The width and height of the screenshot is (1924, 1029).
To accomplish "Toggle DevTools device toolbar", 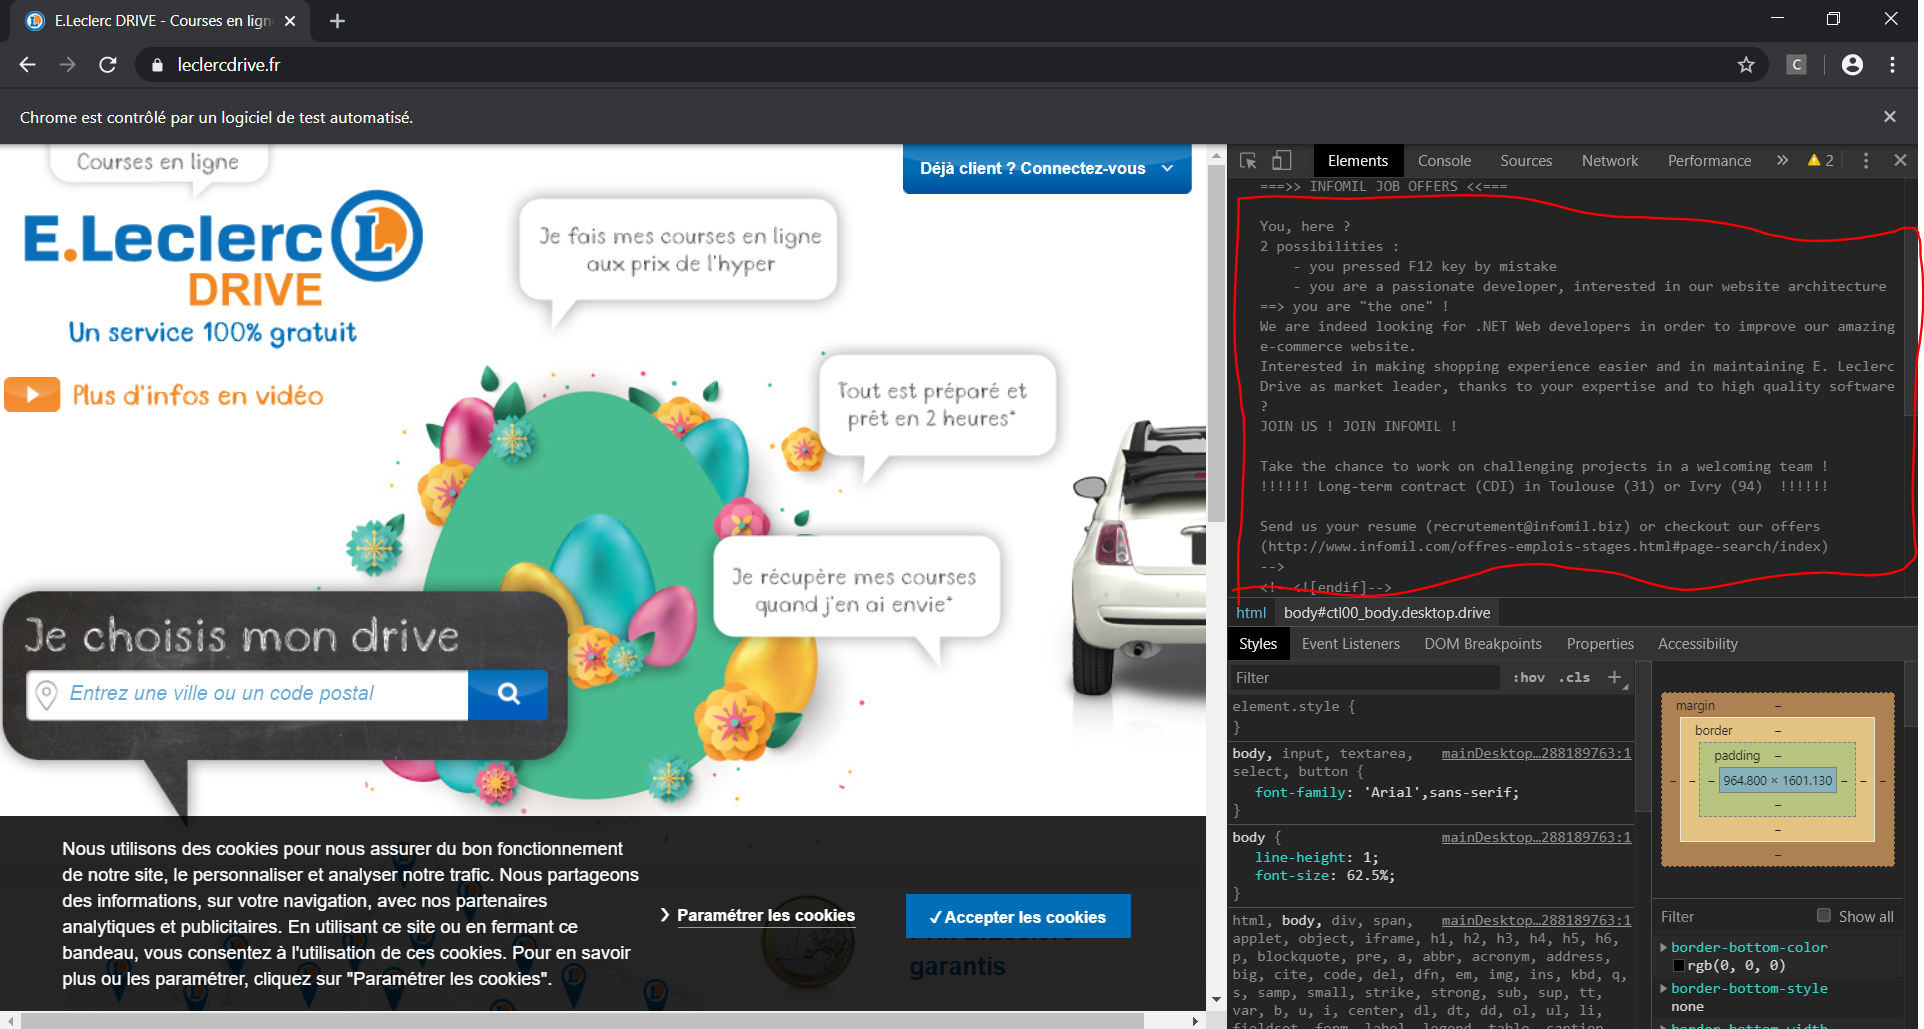I will coord(1281,161).
